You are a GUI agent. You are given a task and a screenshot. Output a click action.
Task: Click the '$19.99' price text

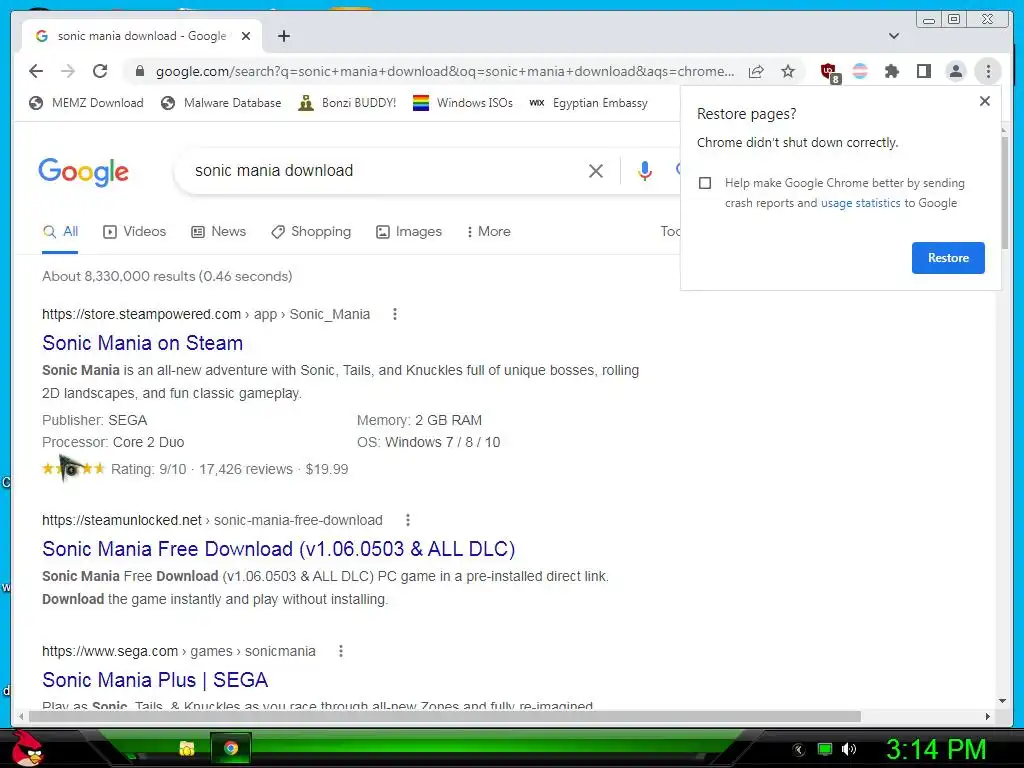tap(327, 469)
